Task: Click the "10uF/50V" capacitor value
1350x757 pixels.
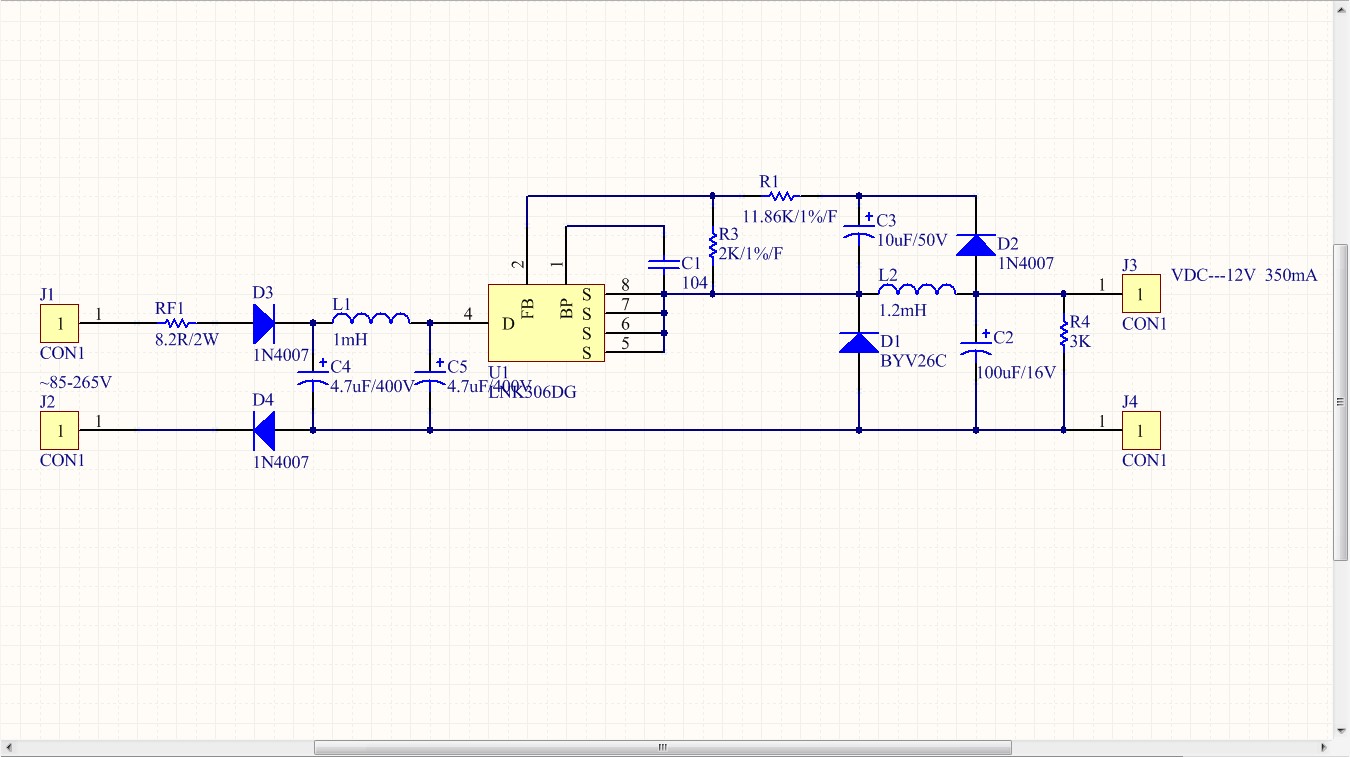Action: (913, 240)
